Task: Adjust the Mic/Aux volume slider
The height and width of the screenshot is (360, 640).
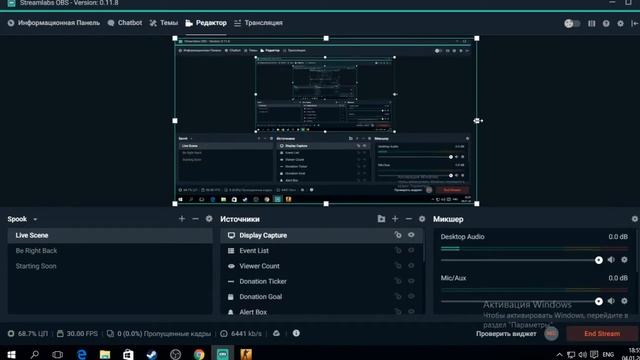Action: click(520, 301)
